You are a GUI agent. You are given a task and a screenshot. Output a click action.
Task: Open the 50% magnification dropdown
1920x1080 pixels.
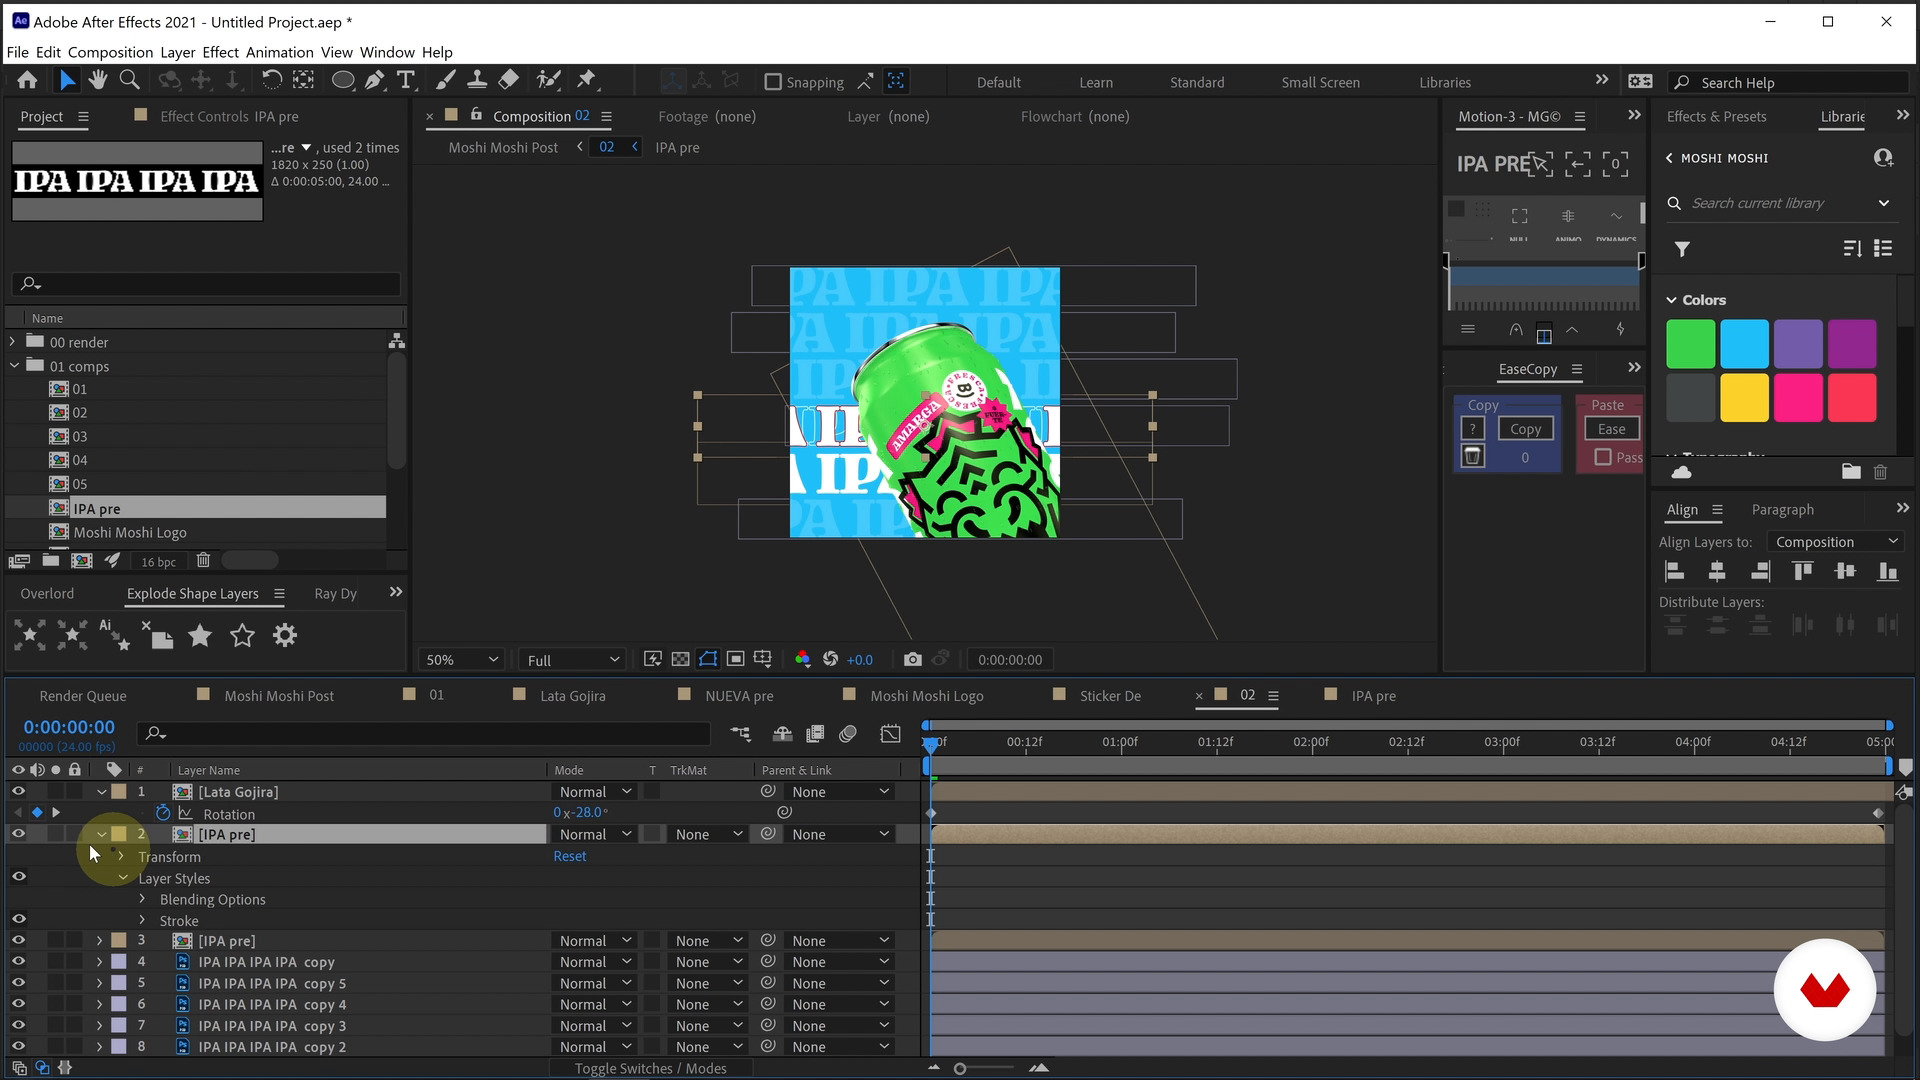pos(462,660)
